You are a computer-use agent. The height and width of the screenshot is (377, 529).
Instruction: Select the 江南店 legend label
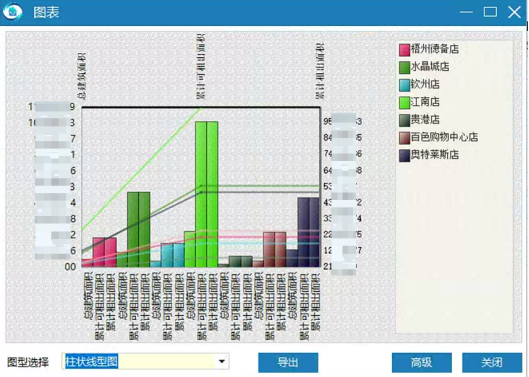(425, 102)
